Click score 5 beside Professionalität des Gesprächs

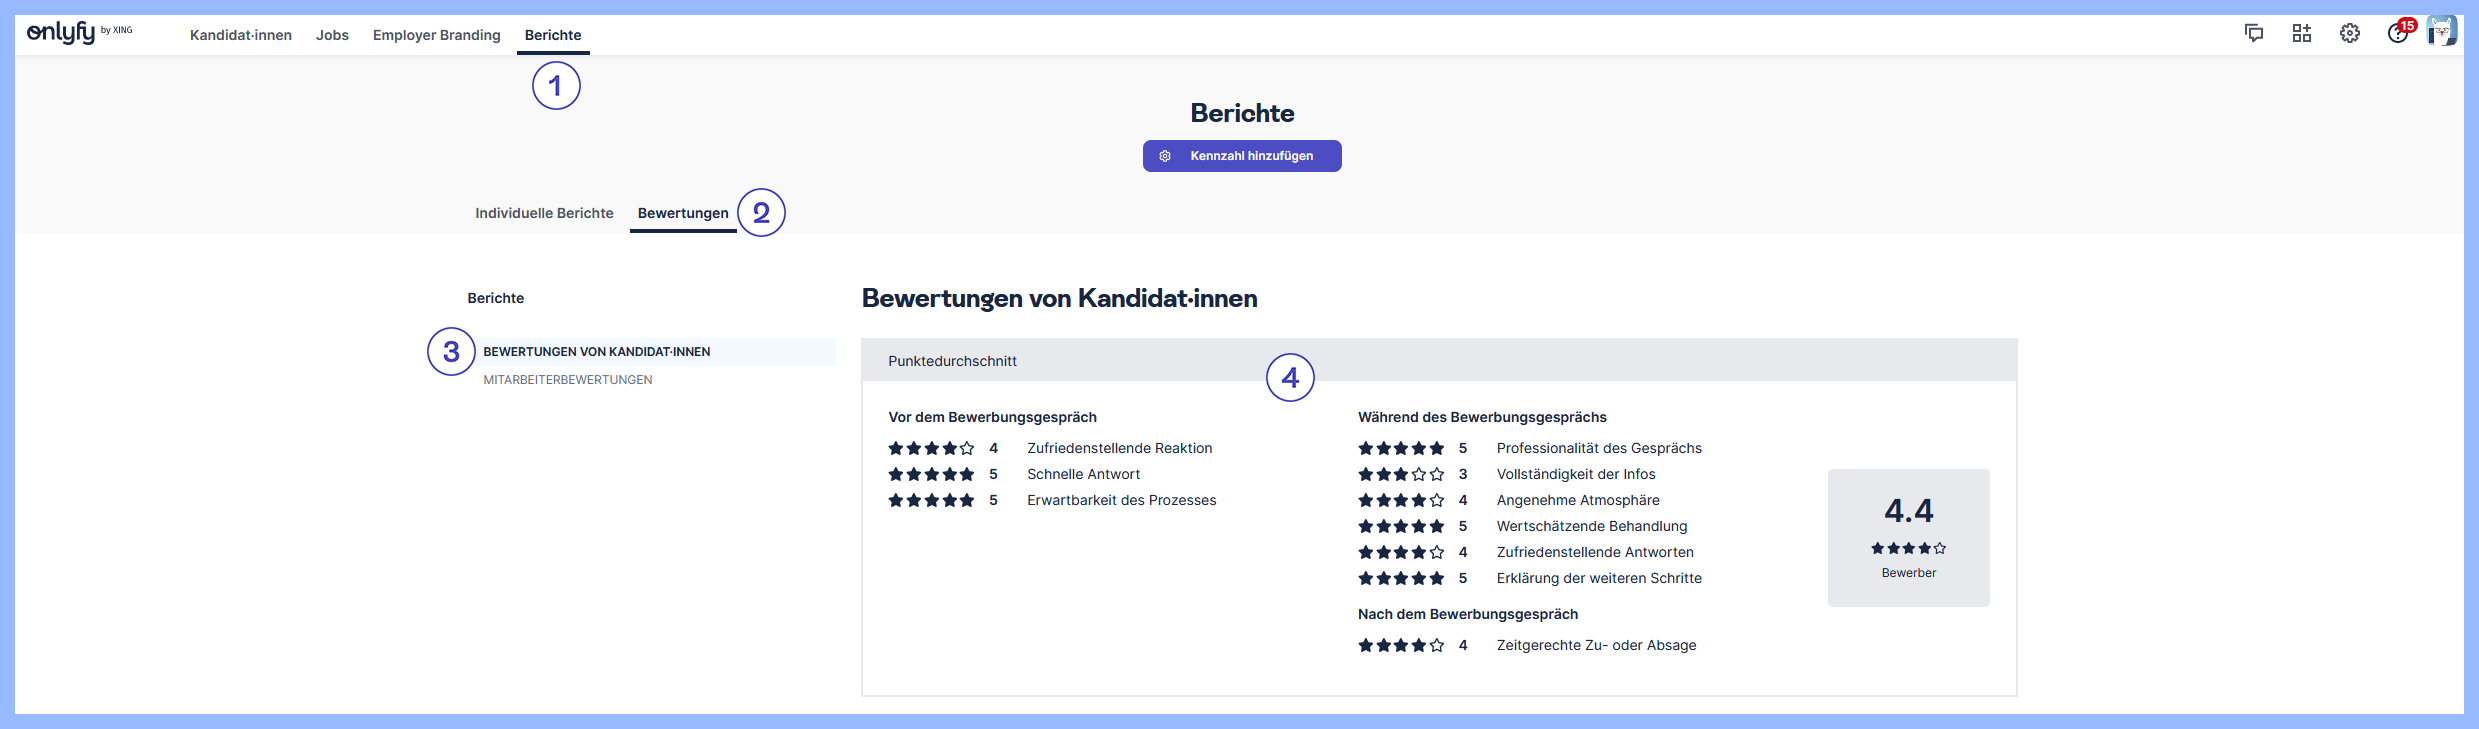point(1463,448)
